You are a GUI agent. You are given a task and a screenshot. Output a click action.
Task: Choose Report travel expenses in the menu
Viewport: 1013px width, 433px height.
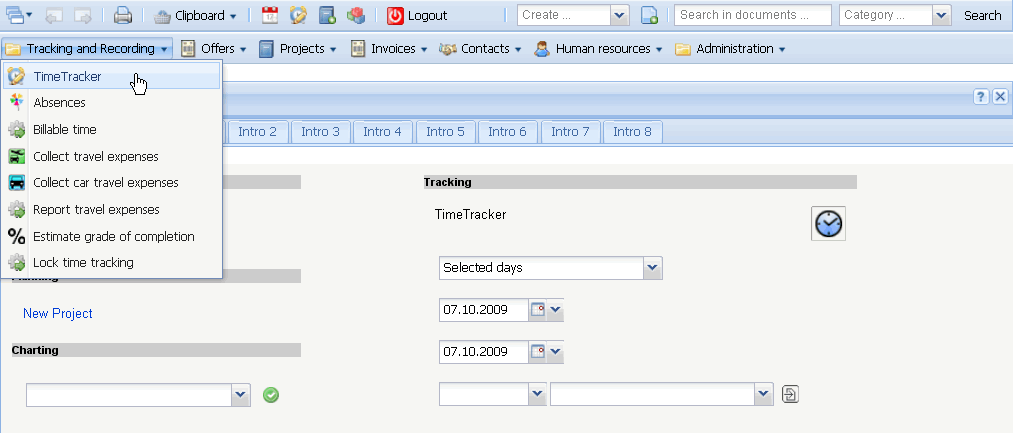click(112, 209)
